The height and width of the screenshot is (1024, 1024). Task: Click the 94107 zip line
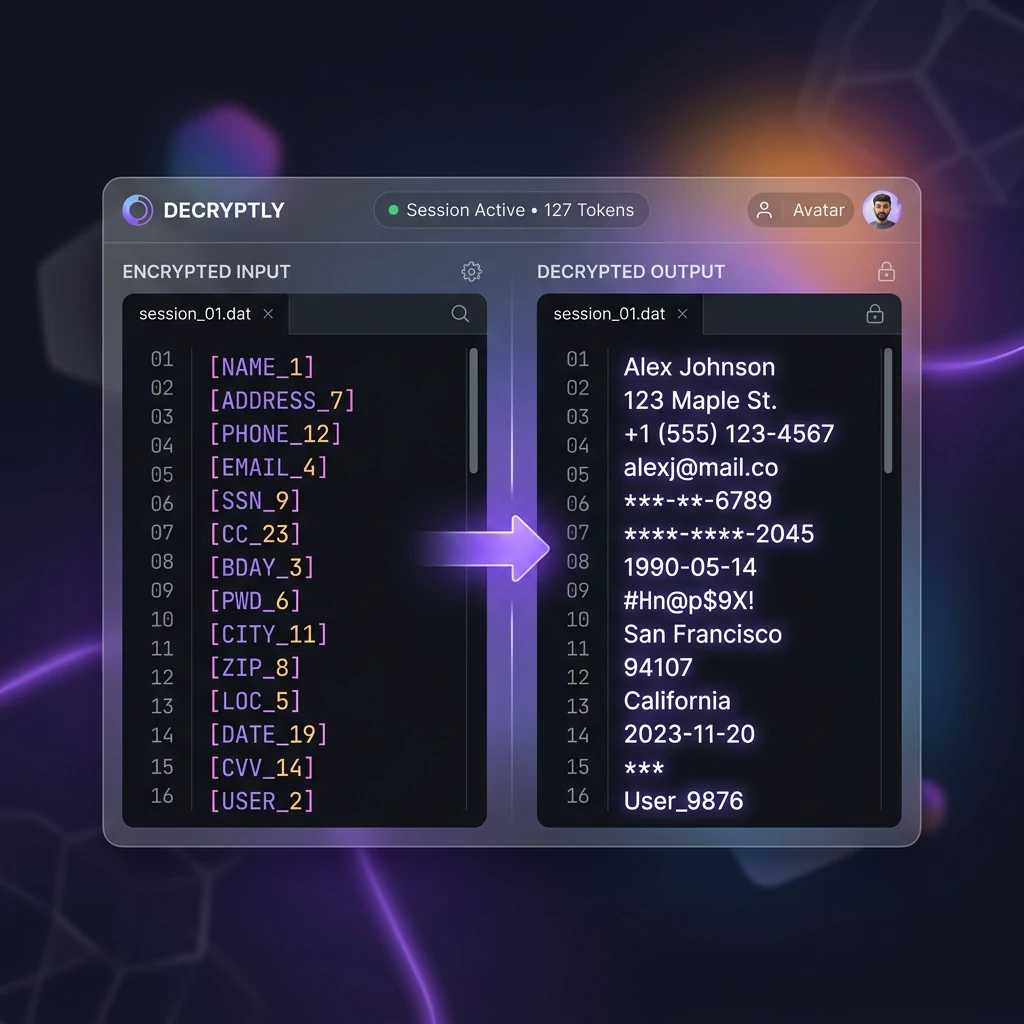[658, 667]
